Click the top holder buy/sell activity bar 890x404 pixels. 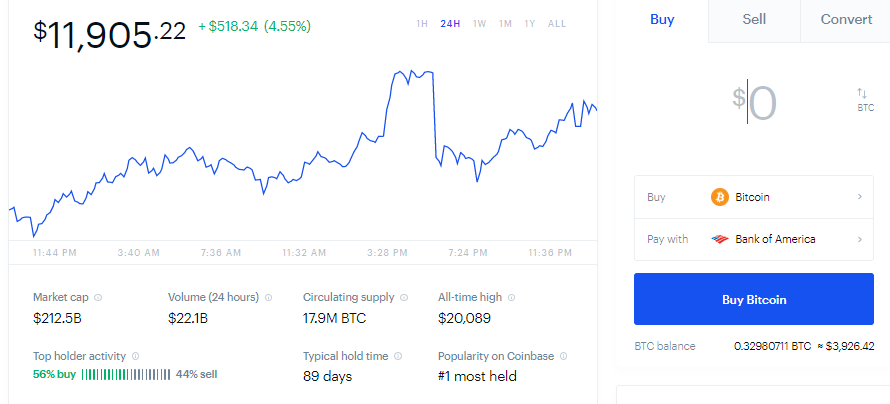coord(125,374)
